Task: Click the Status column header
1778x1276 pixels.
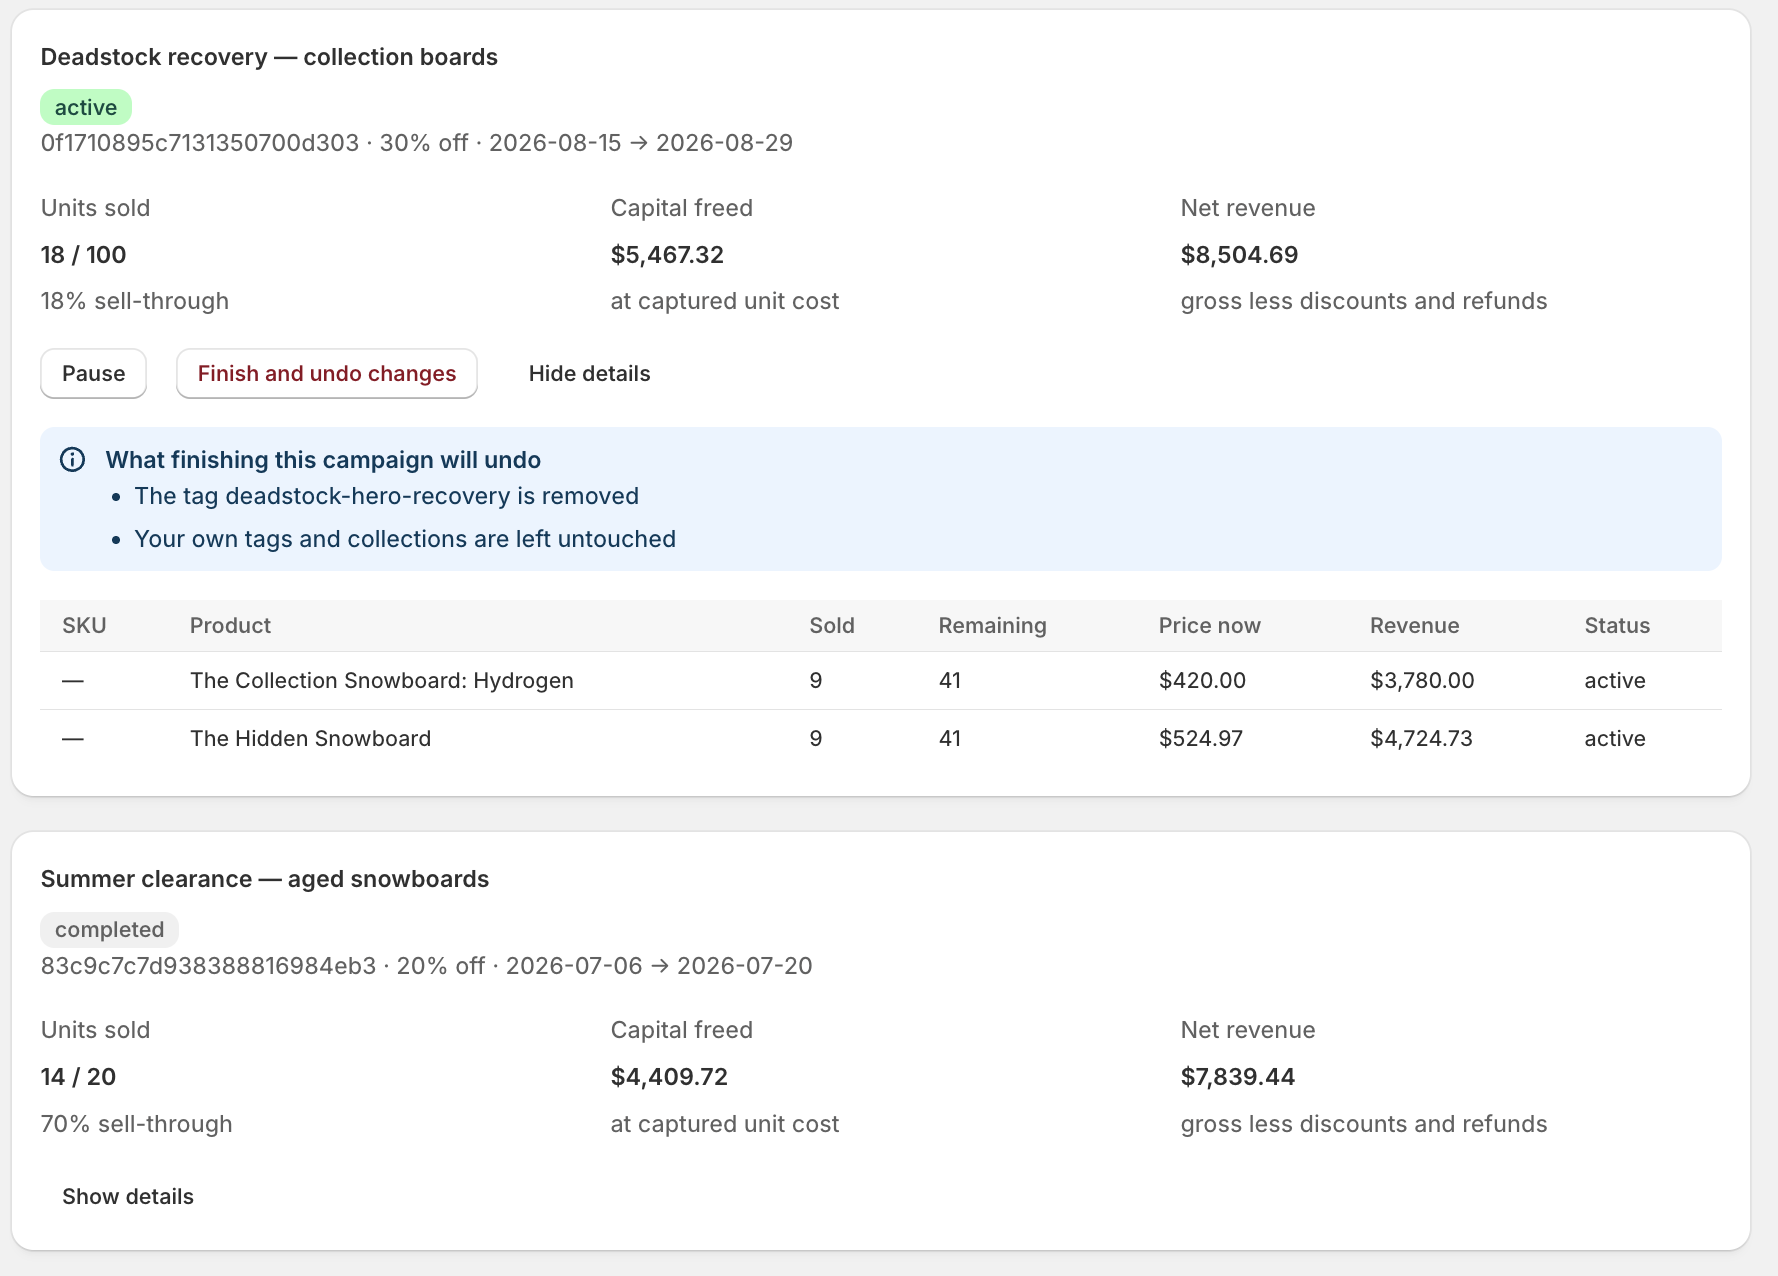Action: coord(1617,626)
